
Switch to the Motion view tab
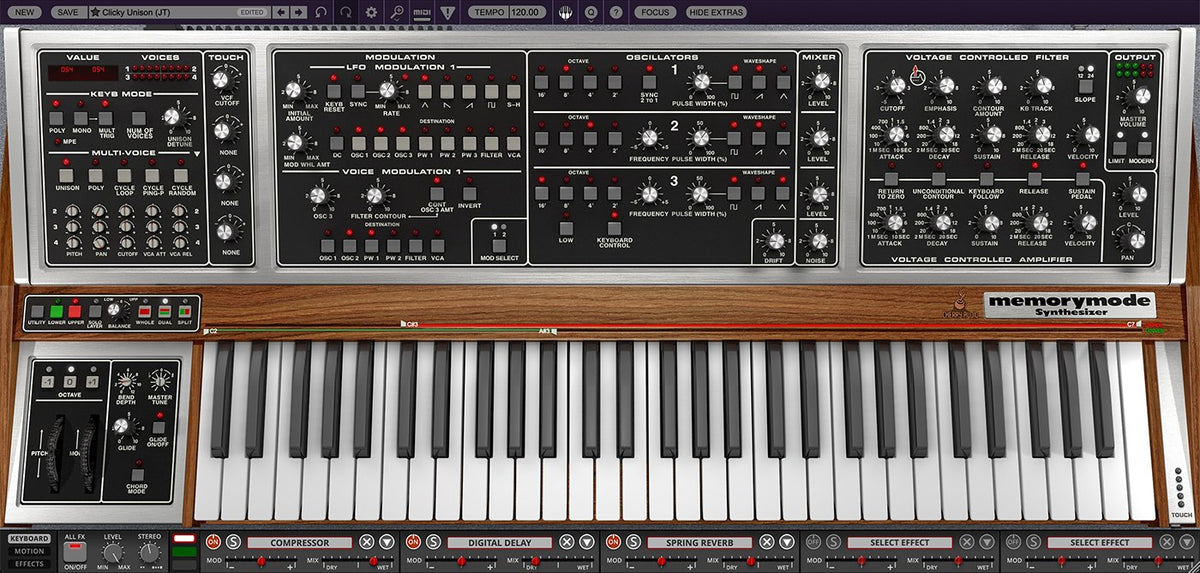[x=28, y=551]
